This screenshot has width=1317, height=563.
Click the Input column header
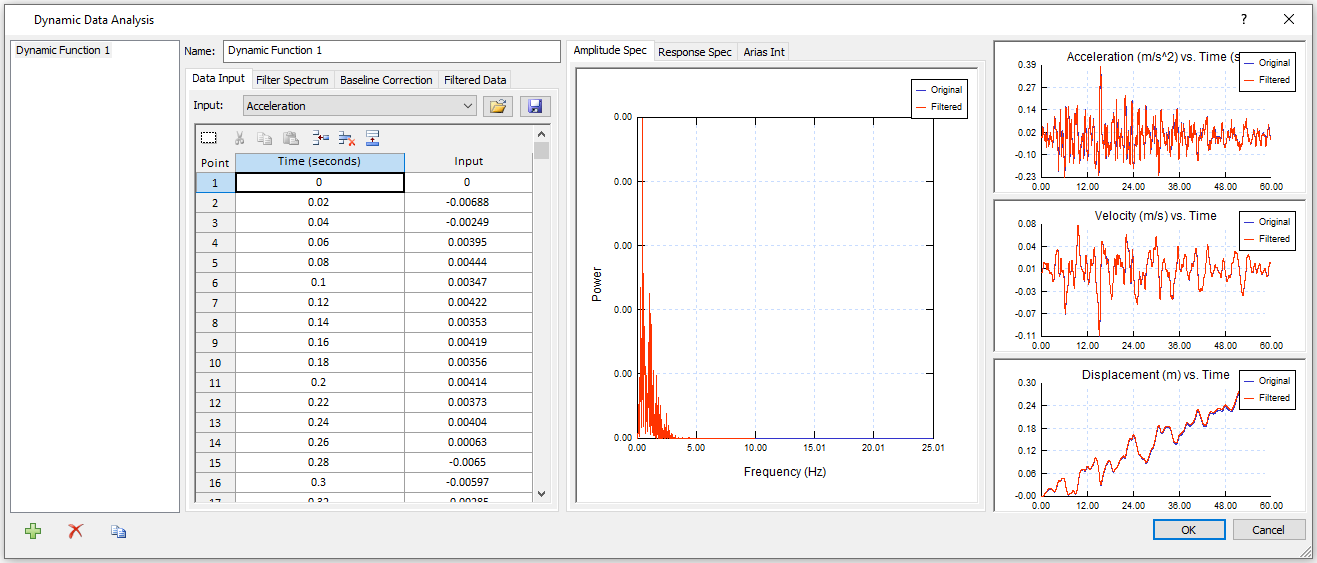(469, 162)
